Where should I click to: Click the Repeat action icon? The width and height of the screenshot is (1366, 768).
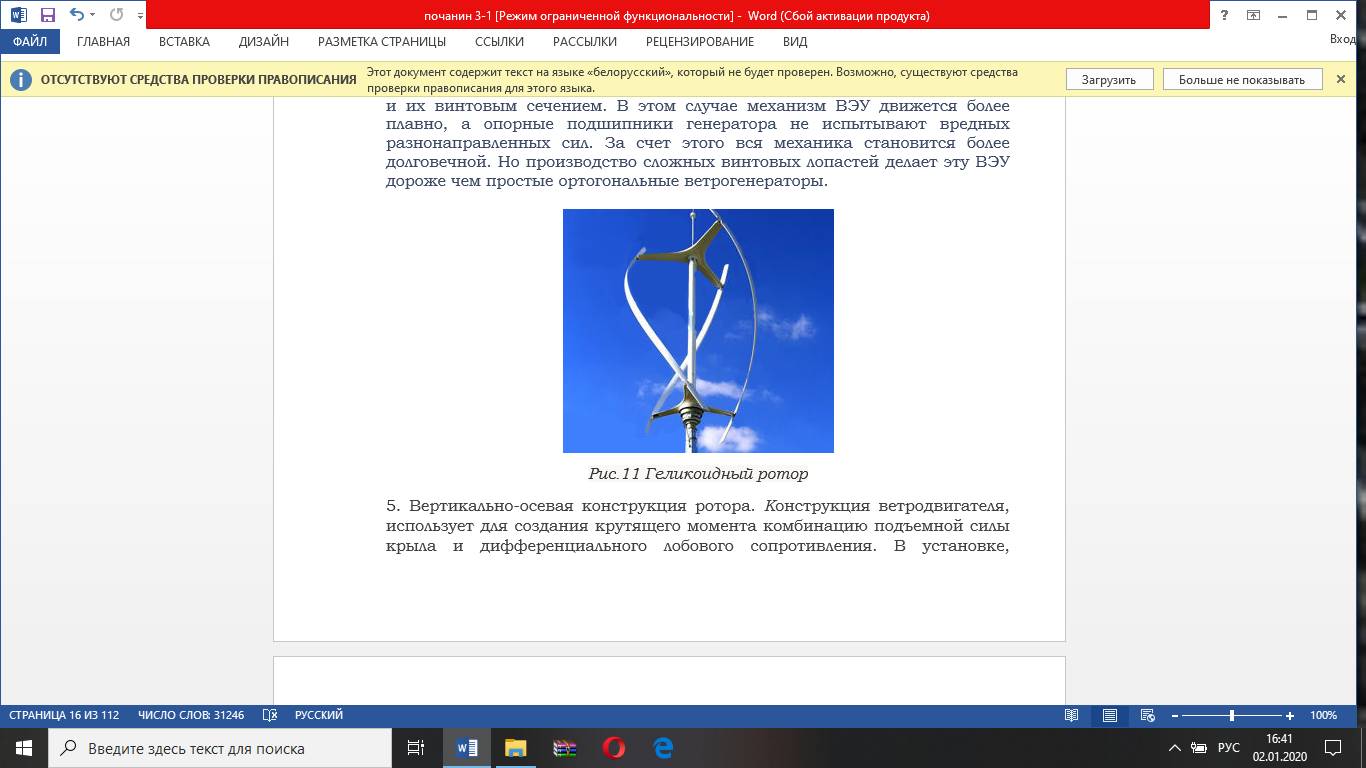point(116,15)
